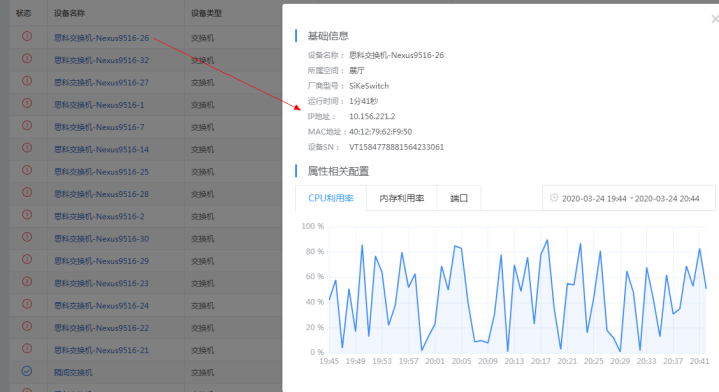Click the 设备类型 column header
This screenshot has width=719, height=392.
(x=206, y=13)
